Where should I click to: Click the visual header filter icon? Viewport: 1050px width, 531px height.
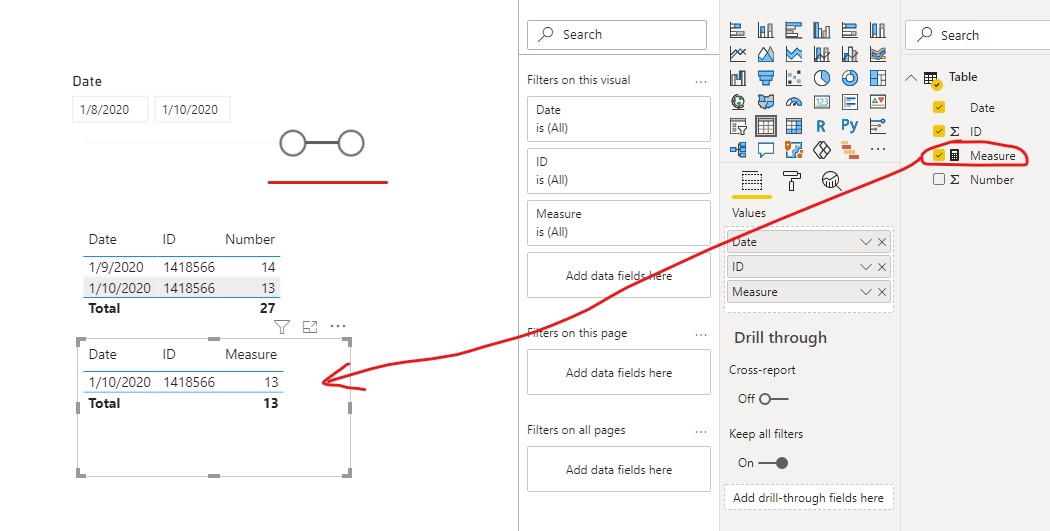pyautogui.click(x=282, y=327)
